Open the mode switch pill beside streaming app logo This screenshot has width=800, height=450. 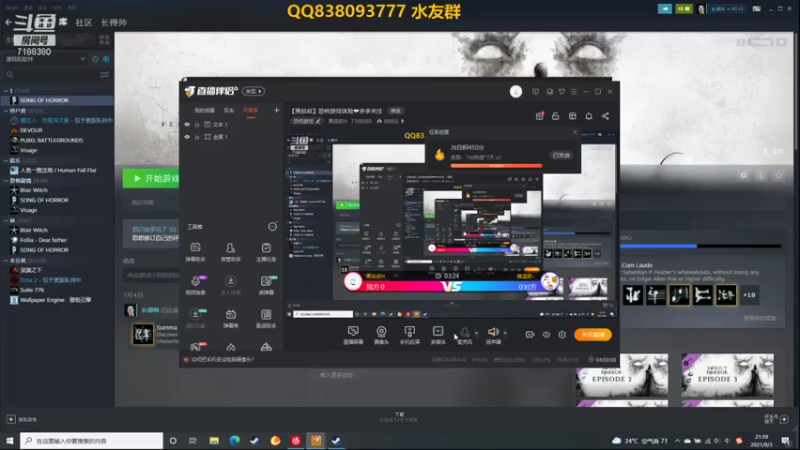pos(253,91)
